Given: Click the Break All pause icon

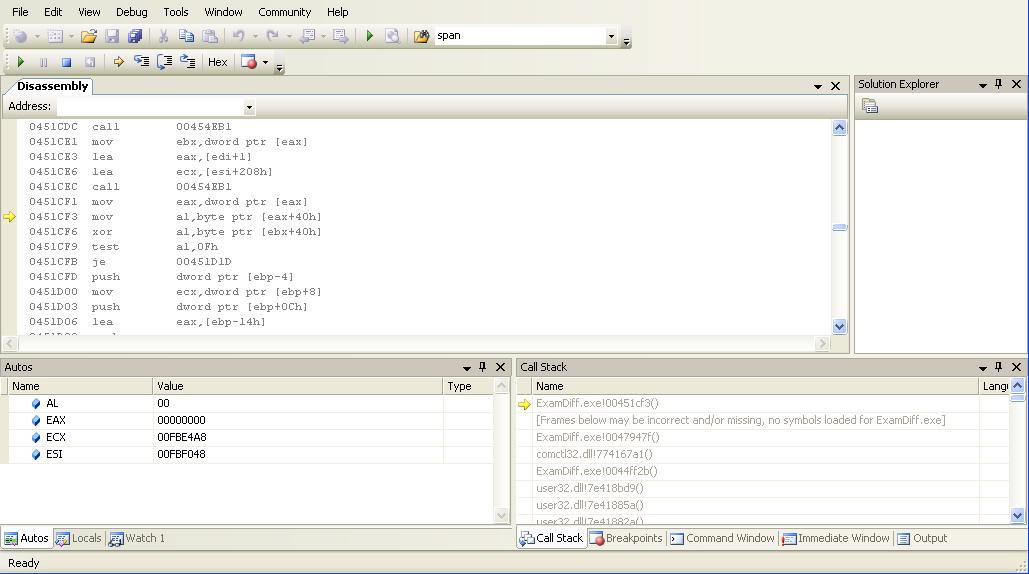Looking at the screenshot, I should (x=43, y=62).
